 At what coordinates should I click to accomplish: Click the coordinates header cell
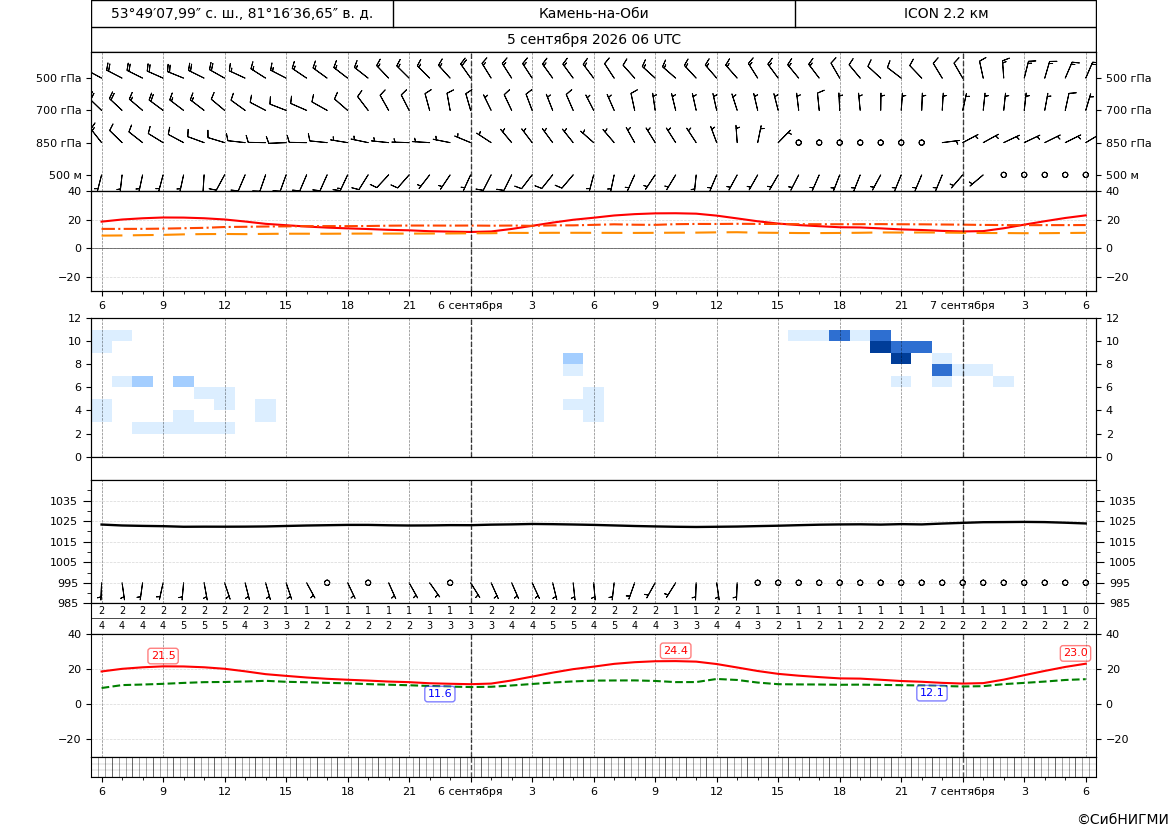tap(242, 13)
